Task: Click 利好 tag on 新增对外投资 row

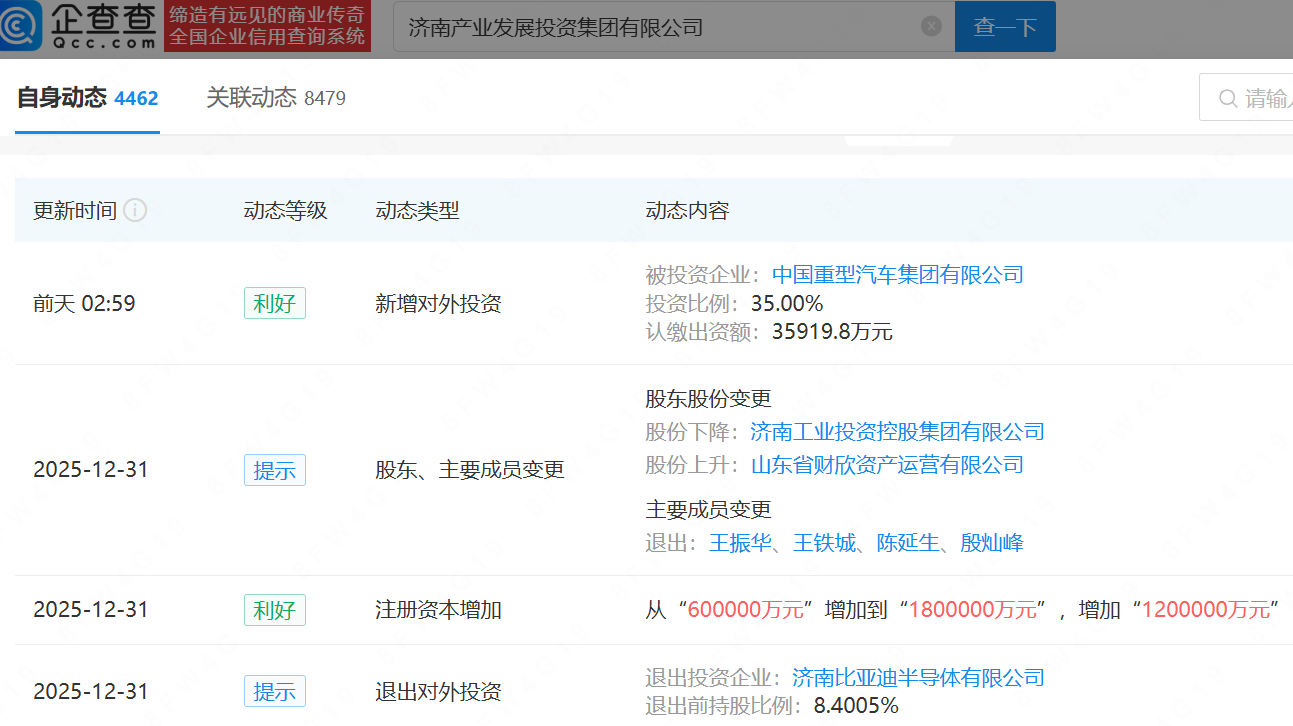Action: pyautogui.click(x=274, y=304)
